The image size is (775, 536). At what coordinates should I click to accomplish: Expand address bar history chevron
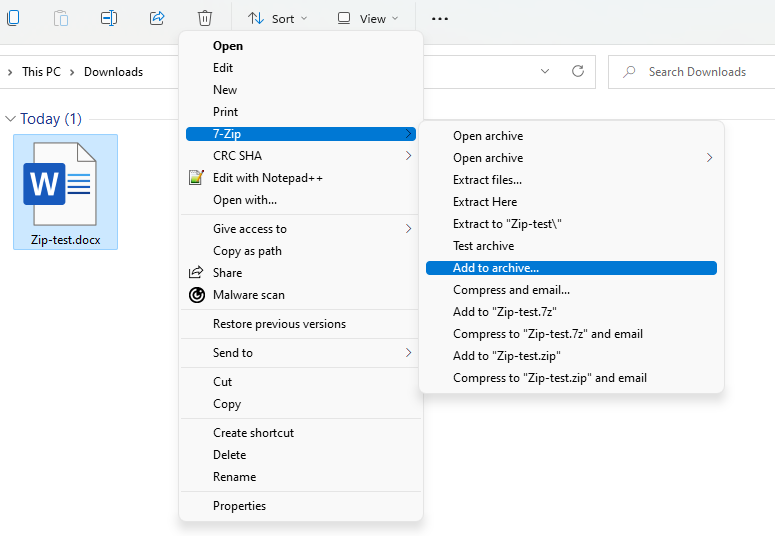545,72
